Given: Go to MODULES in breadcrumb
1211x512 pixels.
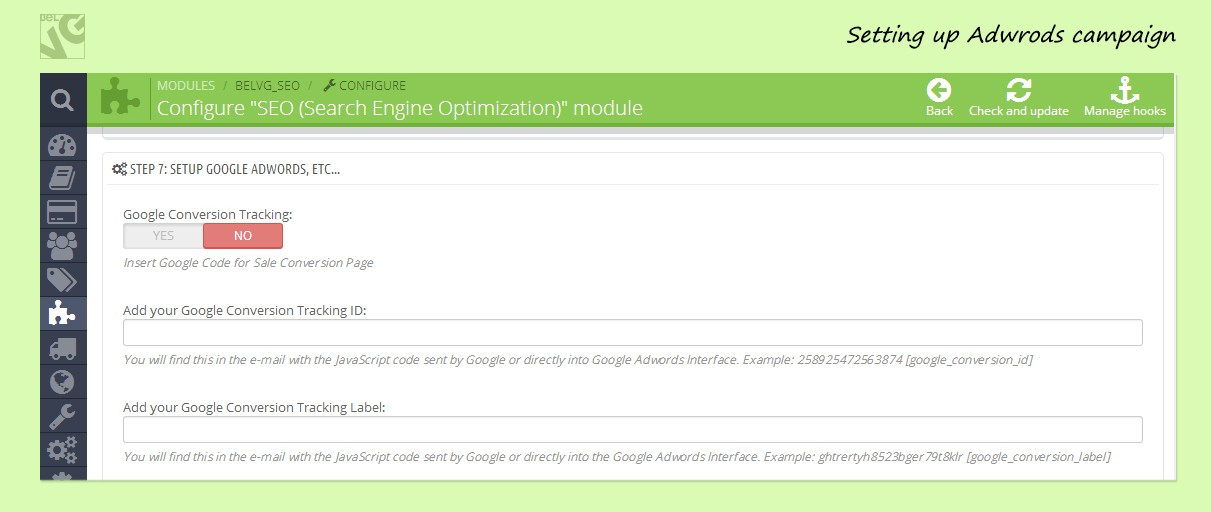Looking at the screenshot, I should (x=186, y=86).
